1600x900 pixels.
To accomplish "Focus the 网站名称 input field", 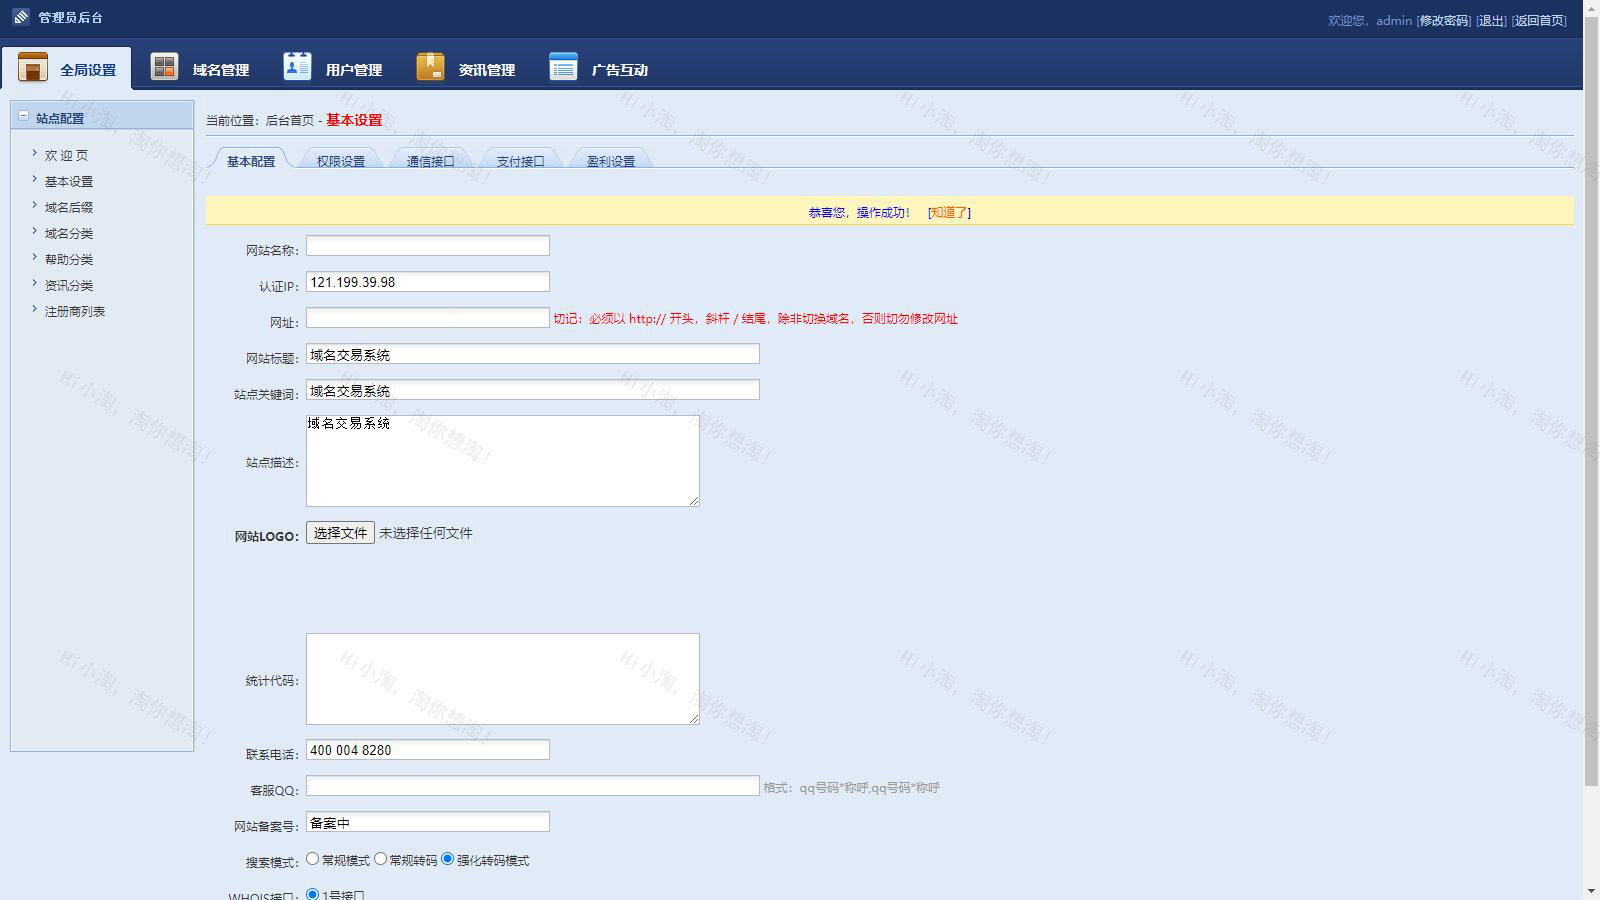I will 428,245.
